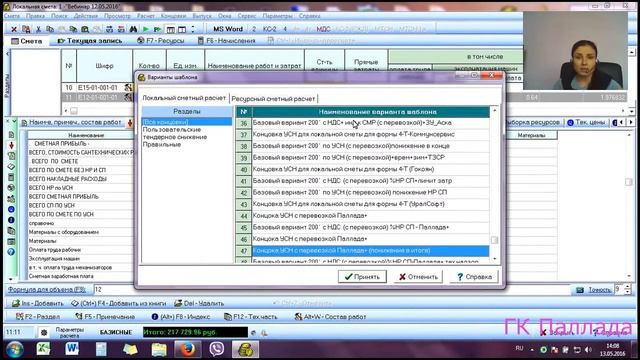Click (Alt+) F8 - Индекс button

[180, 316]
